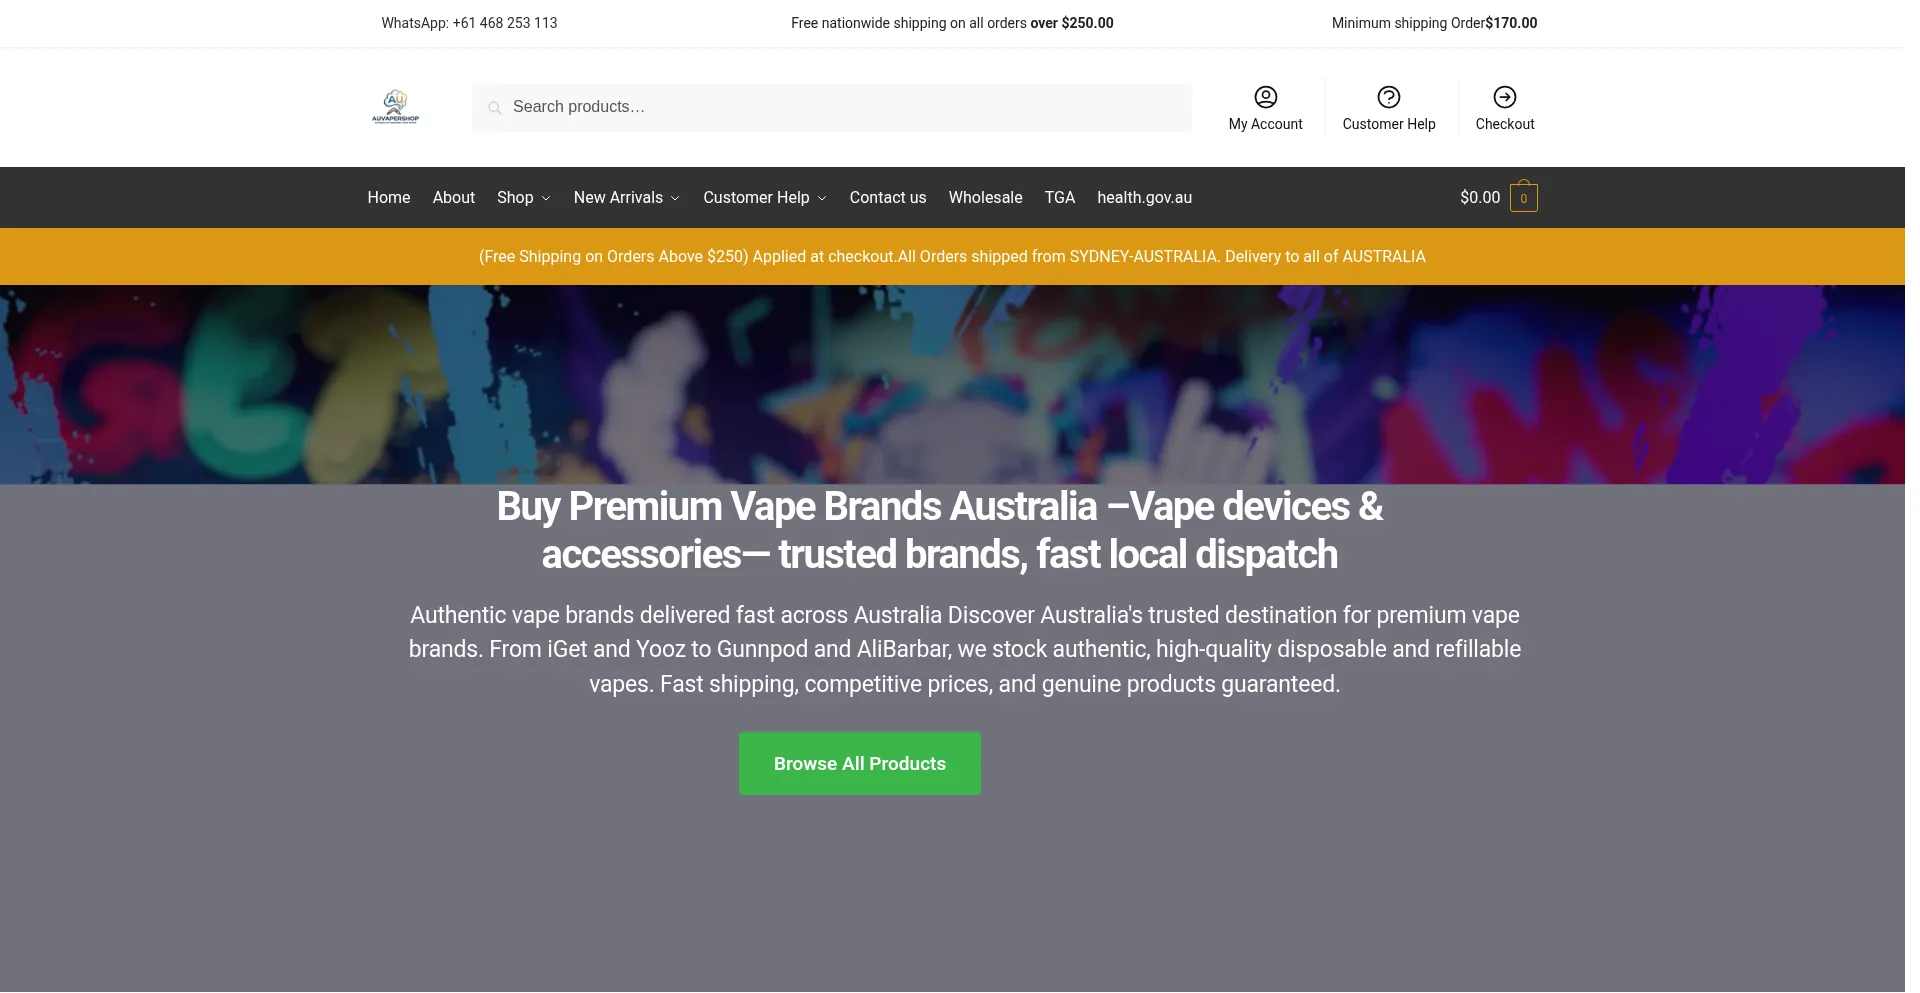Open My Account user icon
The height and width of the screenshot is (993, 1920).
coord(1265,97)
